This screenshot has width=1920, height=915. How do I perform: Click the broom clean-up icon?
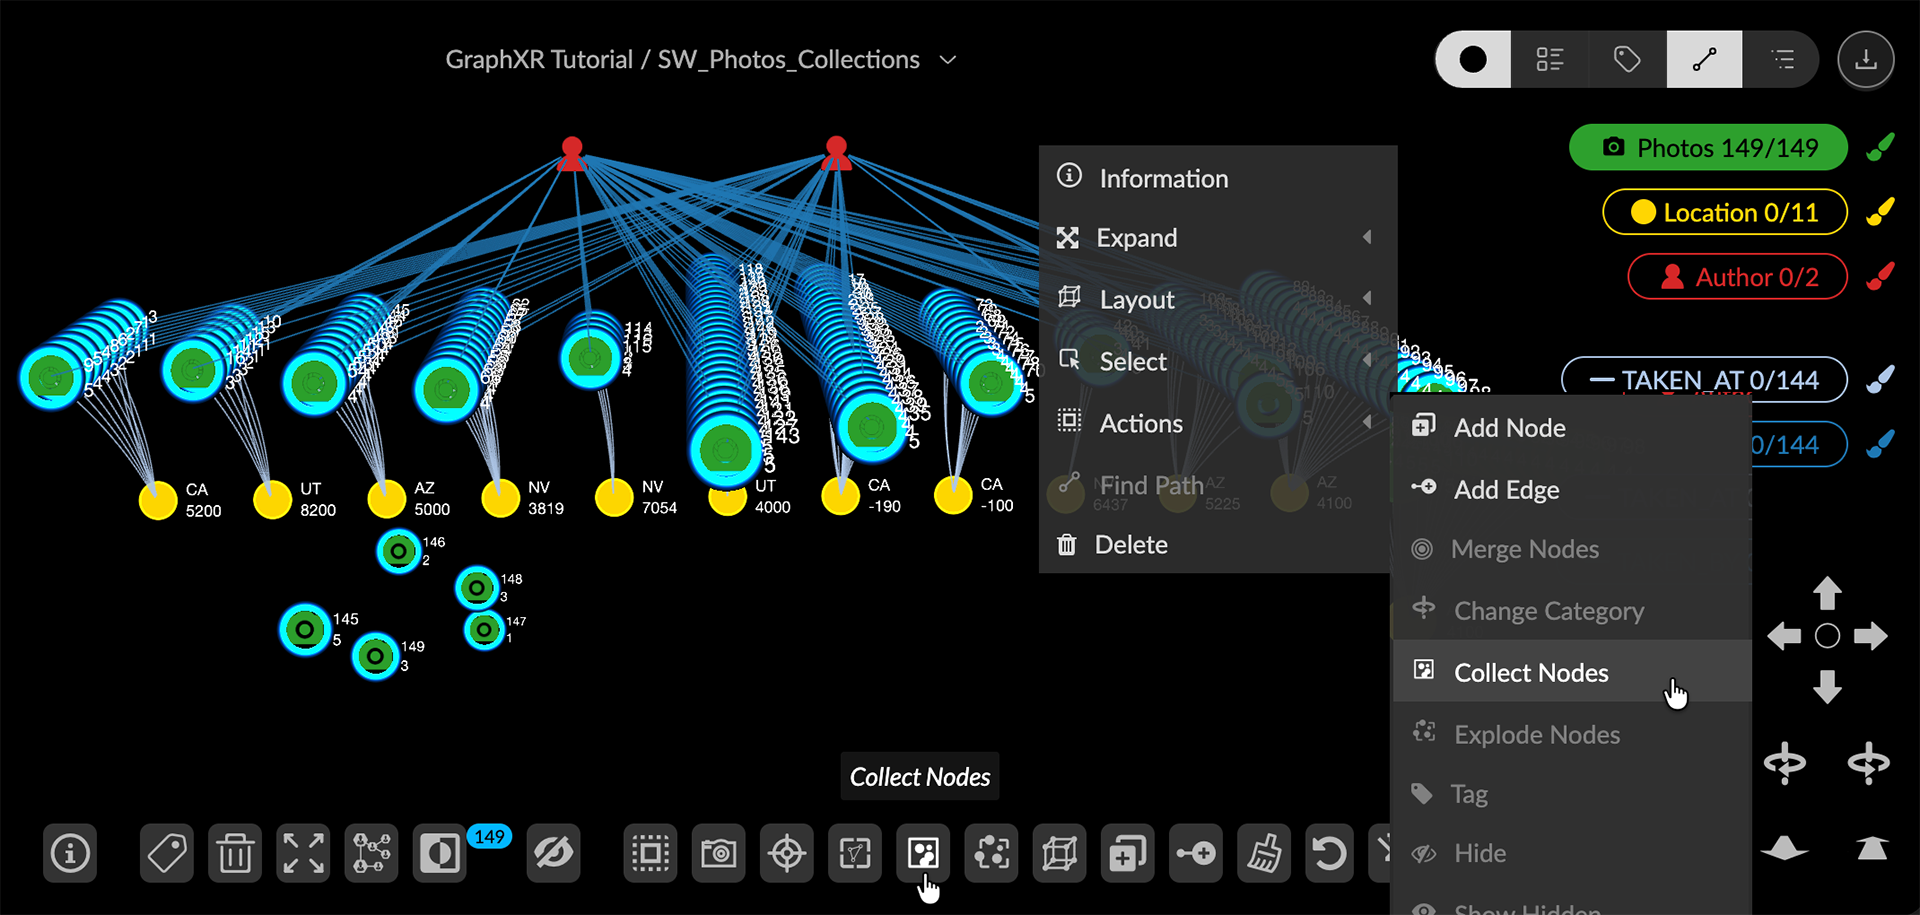tap(1264, 854)
